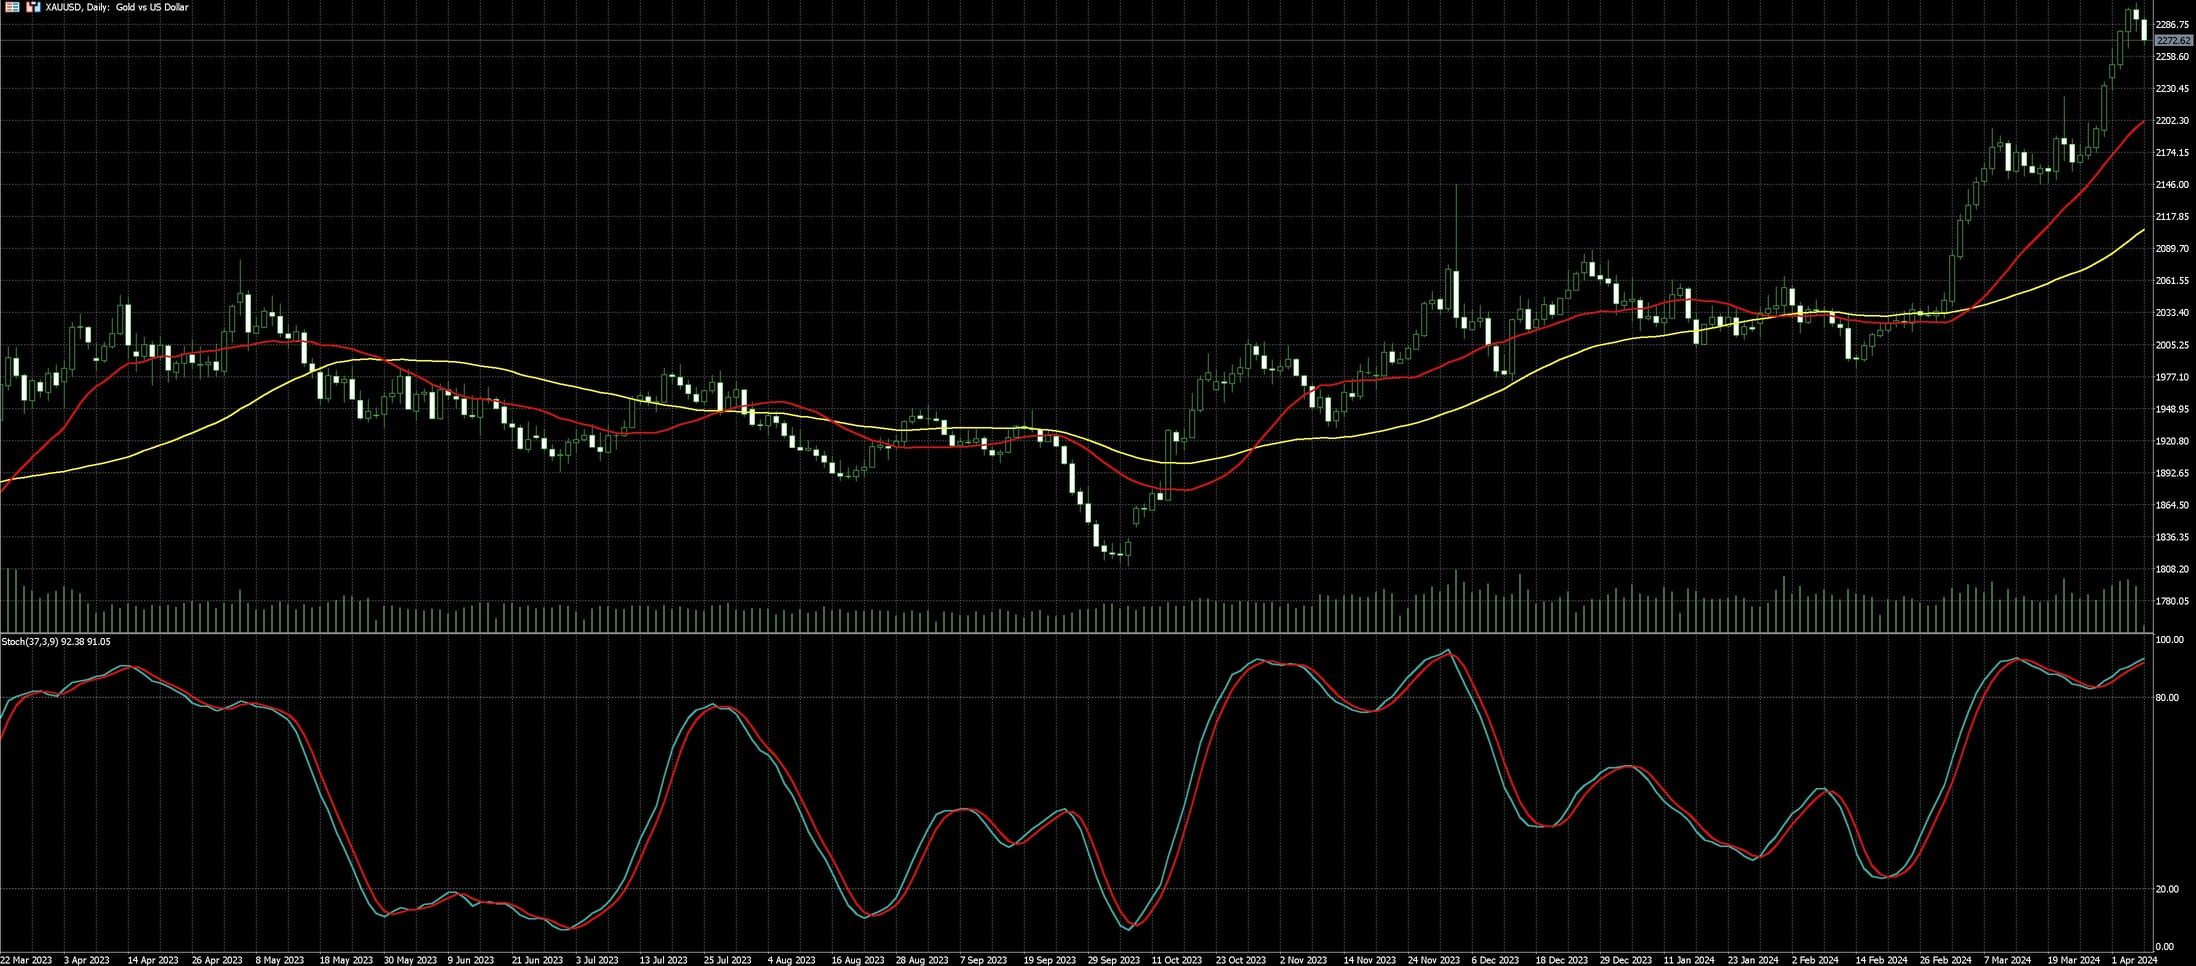Image resolution: width=2196 pixels, height=966 pixels.
Task: Select the current price label 2272.62
Action: pos(2174,41)
